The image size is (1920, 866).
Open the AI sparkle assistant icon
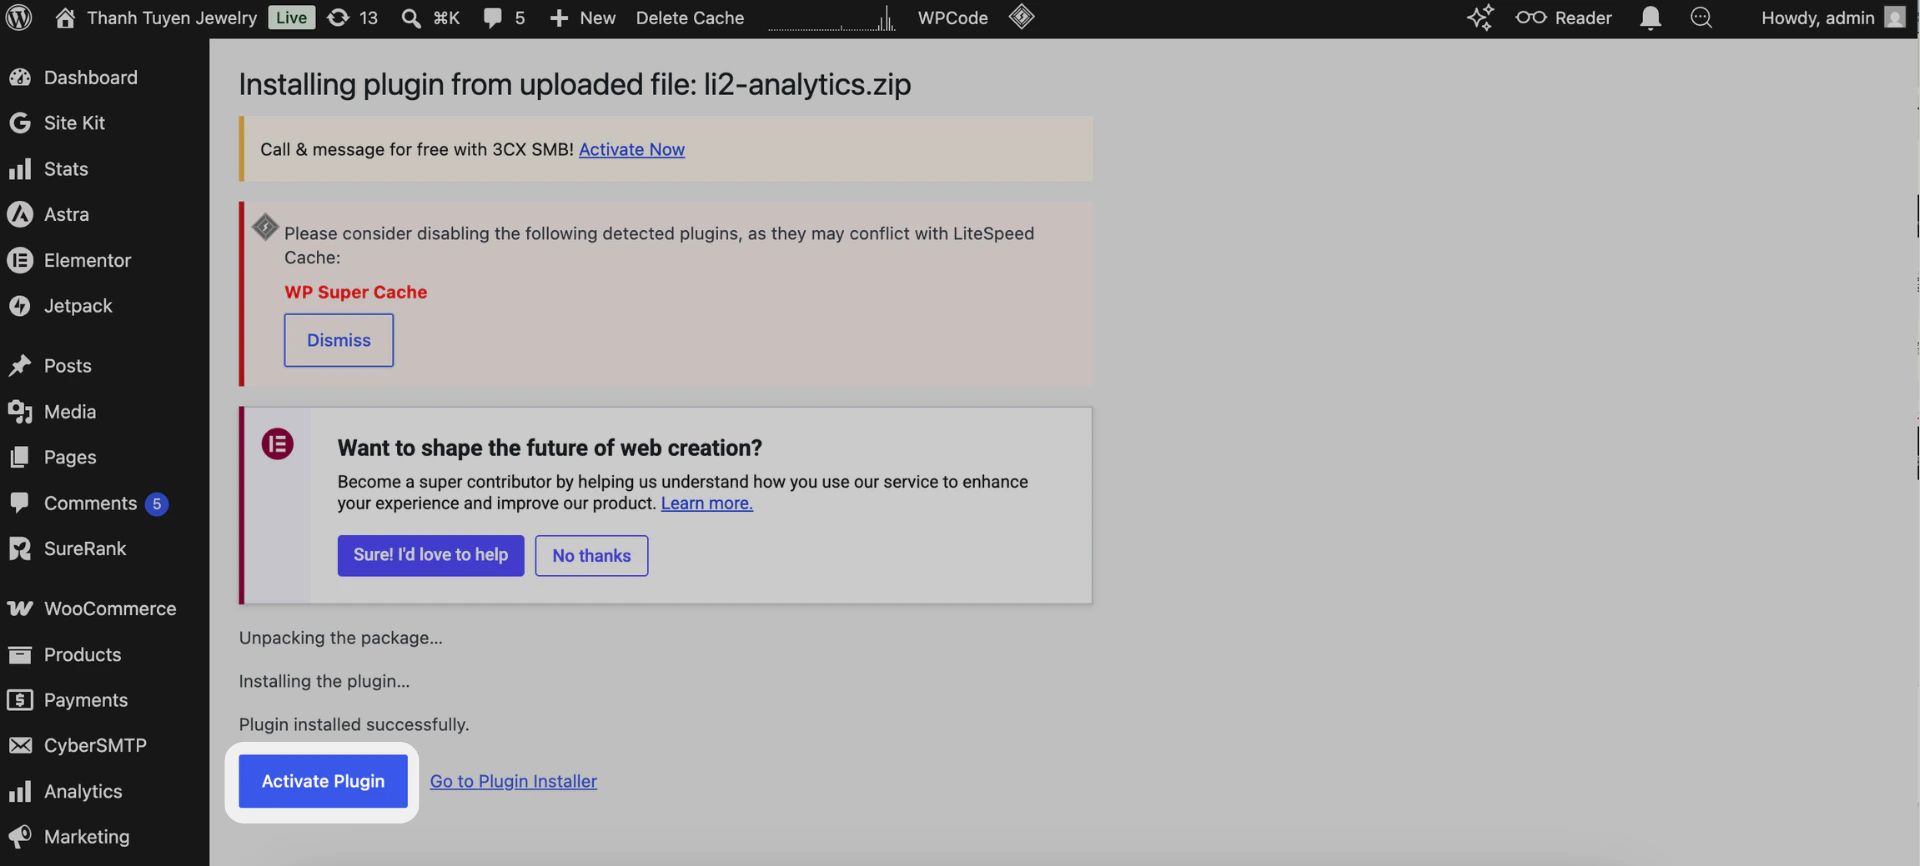tap(1480, 18)
